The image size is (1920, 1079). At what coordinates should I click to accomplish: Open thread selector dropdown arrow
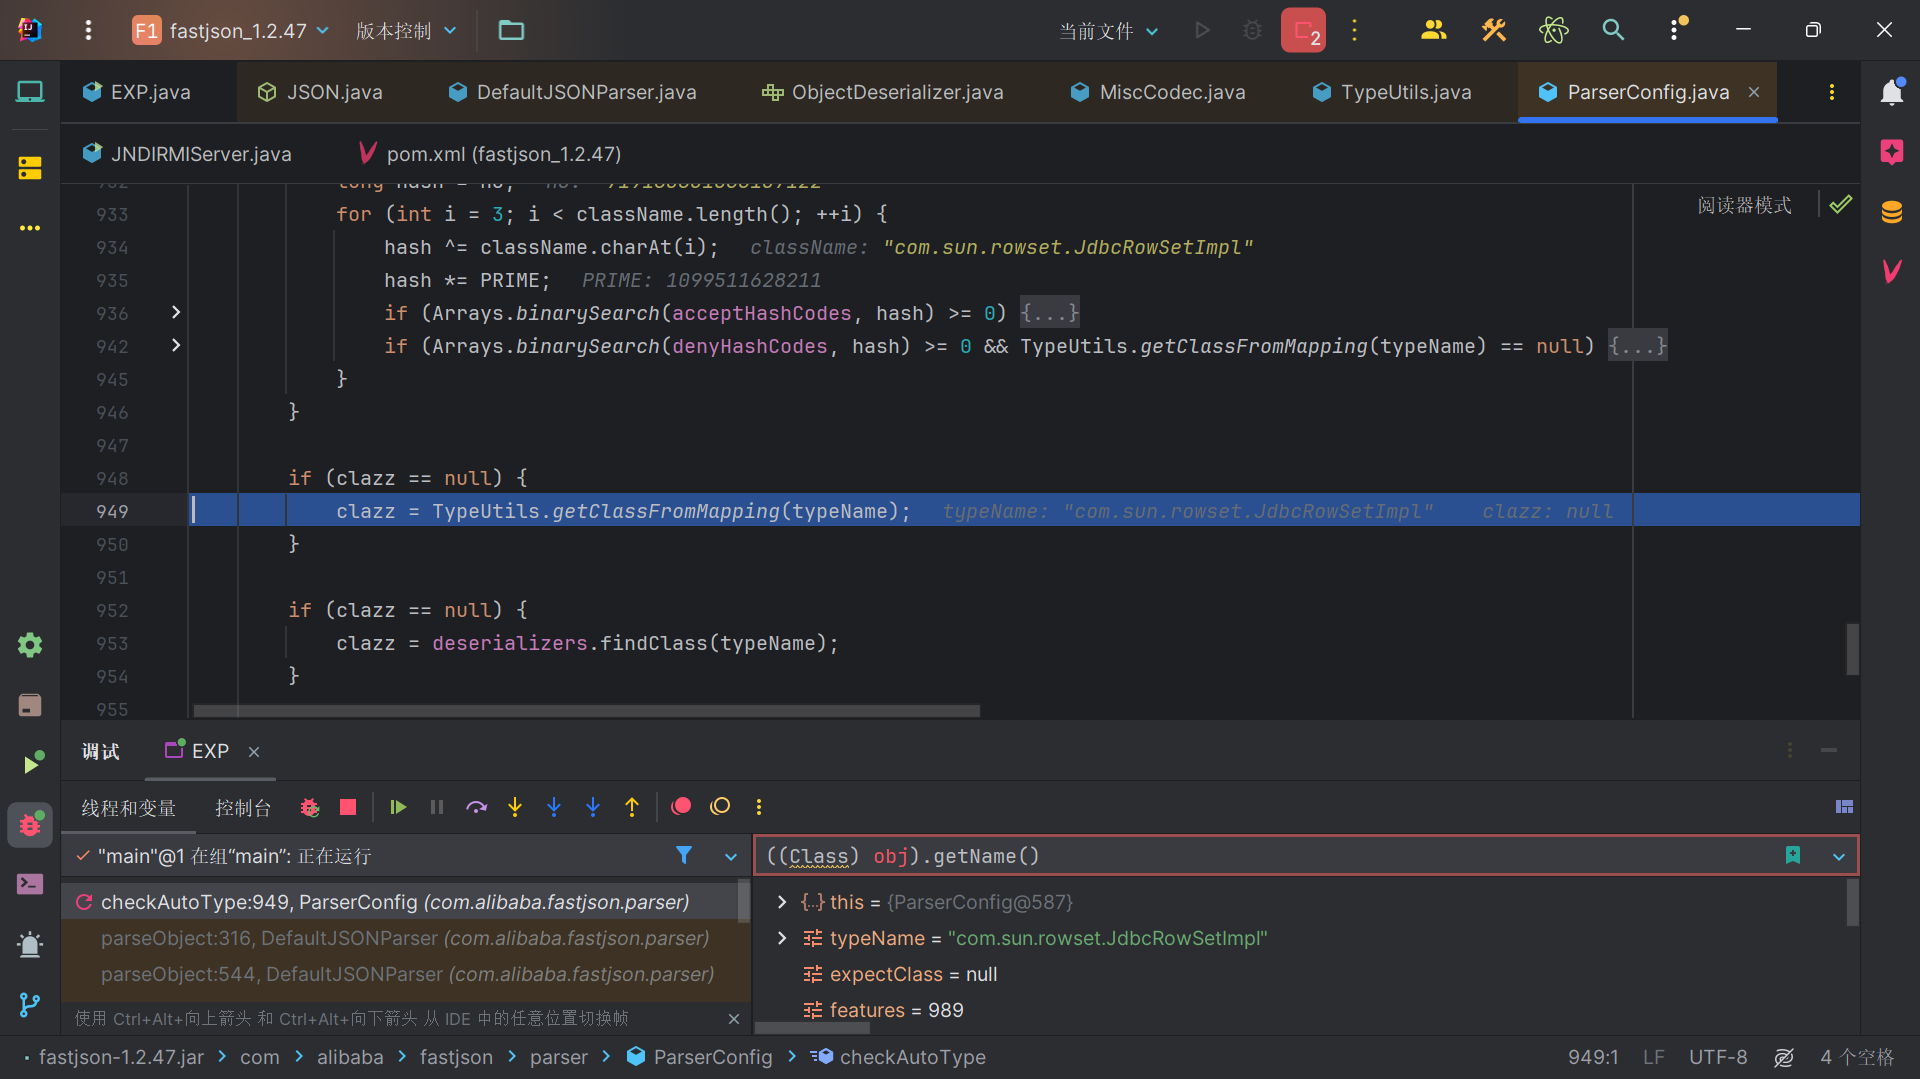coord(731,857)
